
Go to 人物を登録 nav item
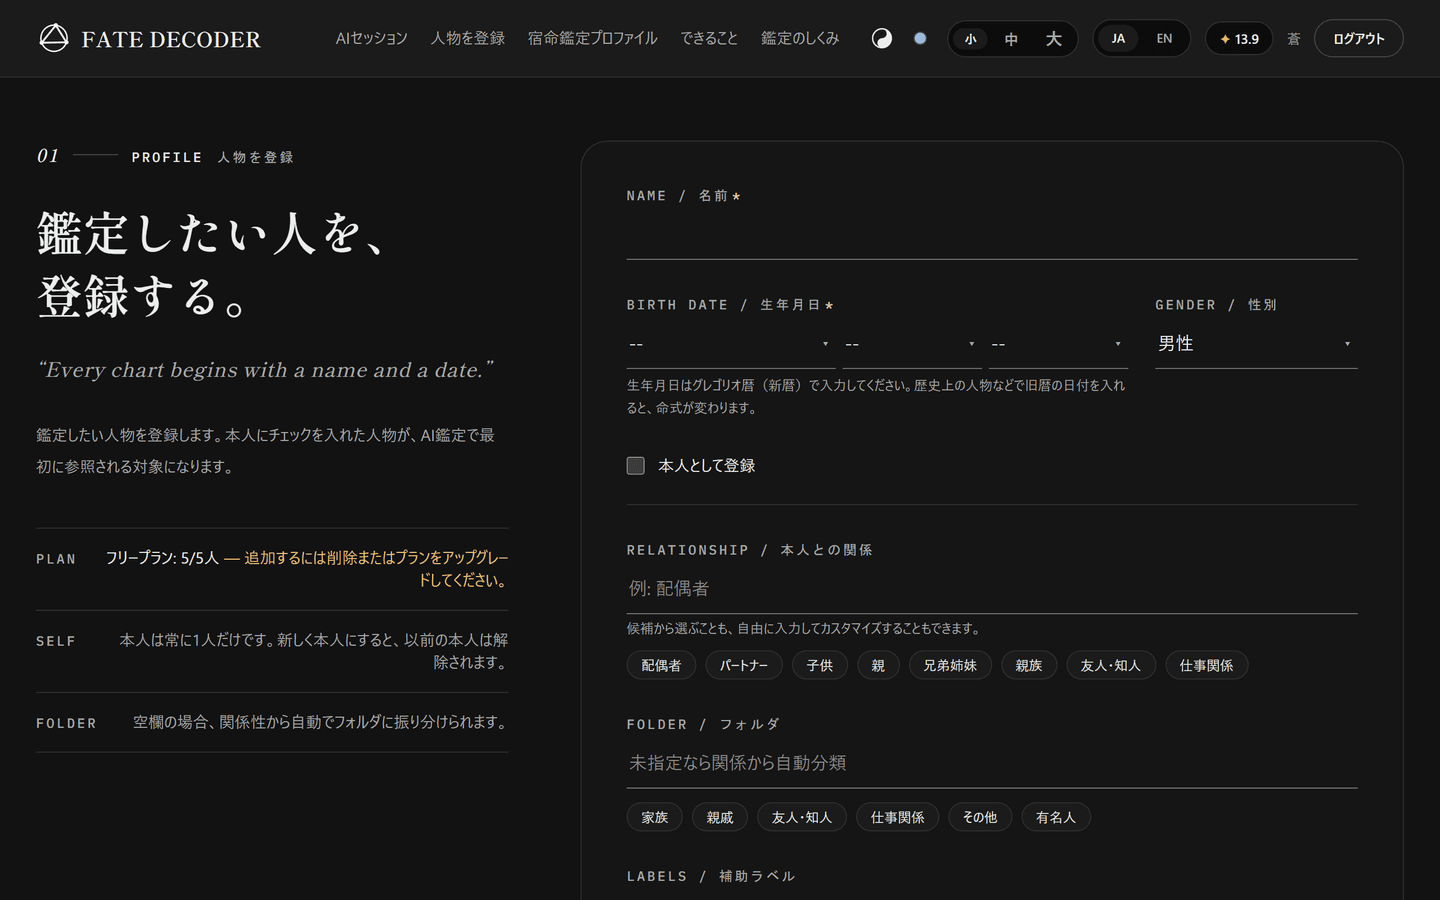pyautogui.click(x=468, y=38)
